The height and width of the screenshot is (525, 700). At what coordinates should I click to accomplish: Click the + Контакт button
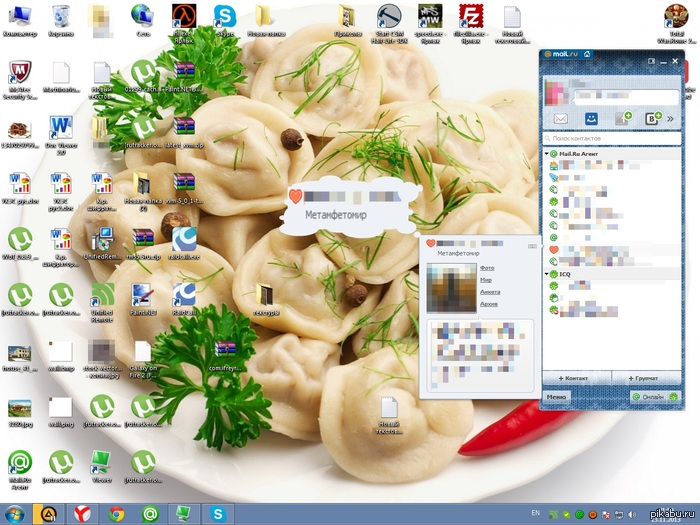coord(576,378)
